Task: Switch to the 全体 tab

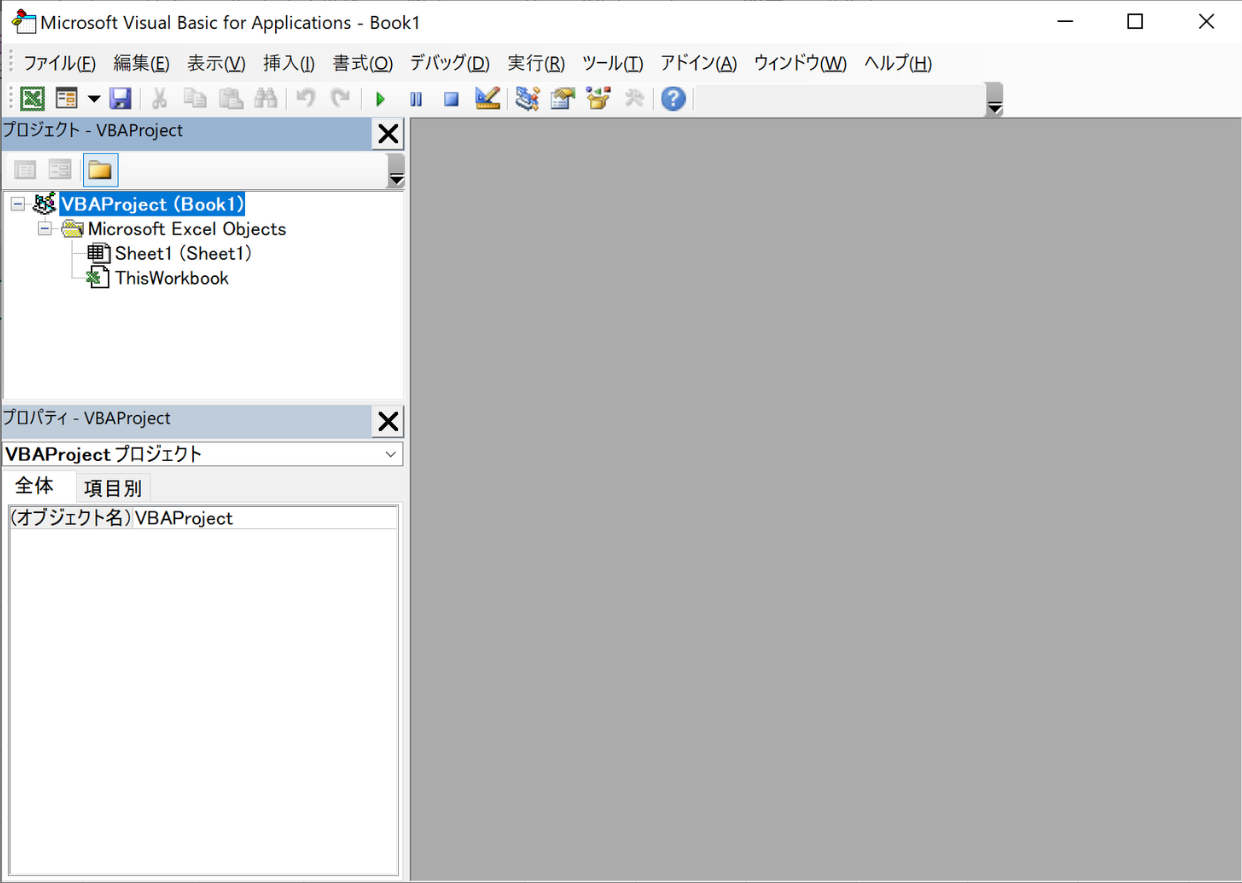Action: coord(35,486)
